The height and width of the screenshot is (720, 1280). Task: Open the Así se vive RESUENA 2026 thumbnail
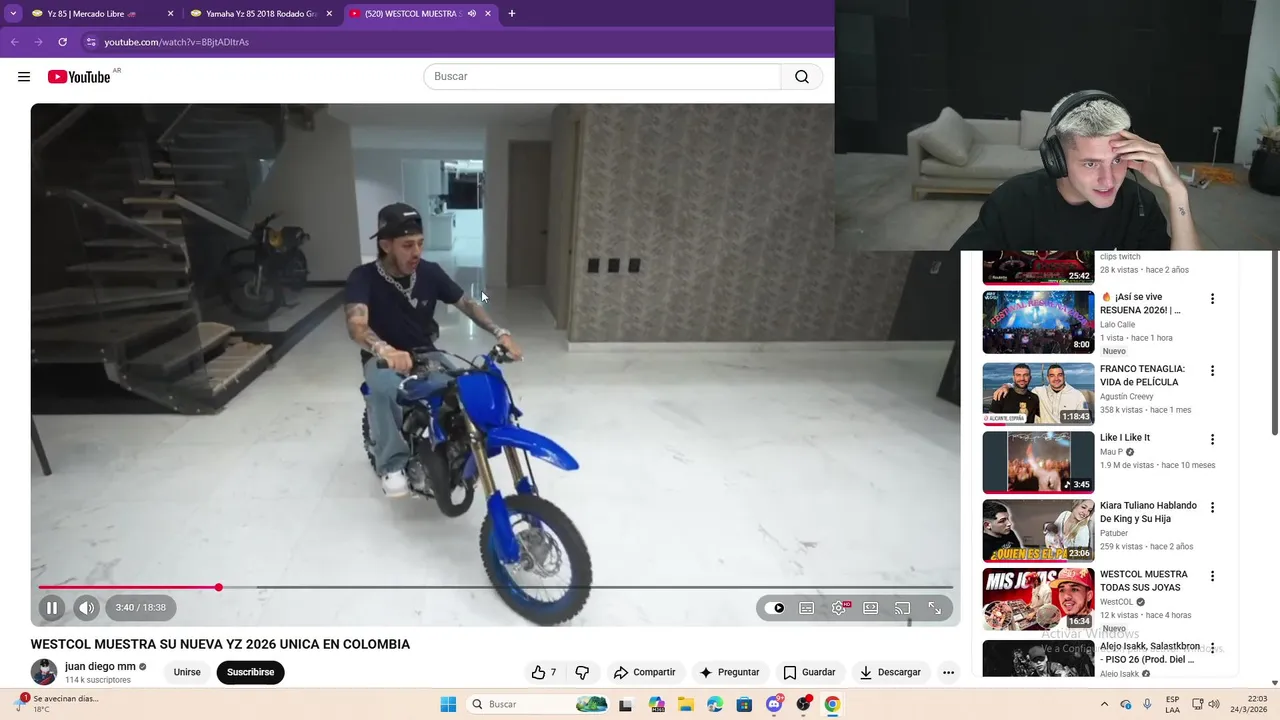click(1038, 322)
